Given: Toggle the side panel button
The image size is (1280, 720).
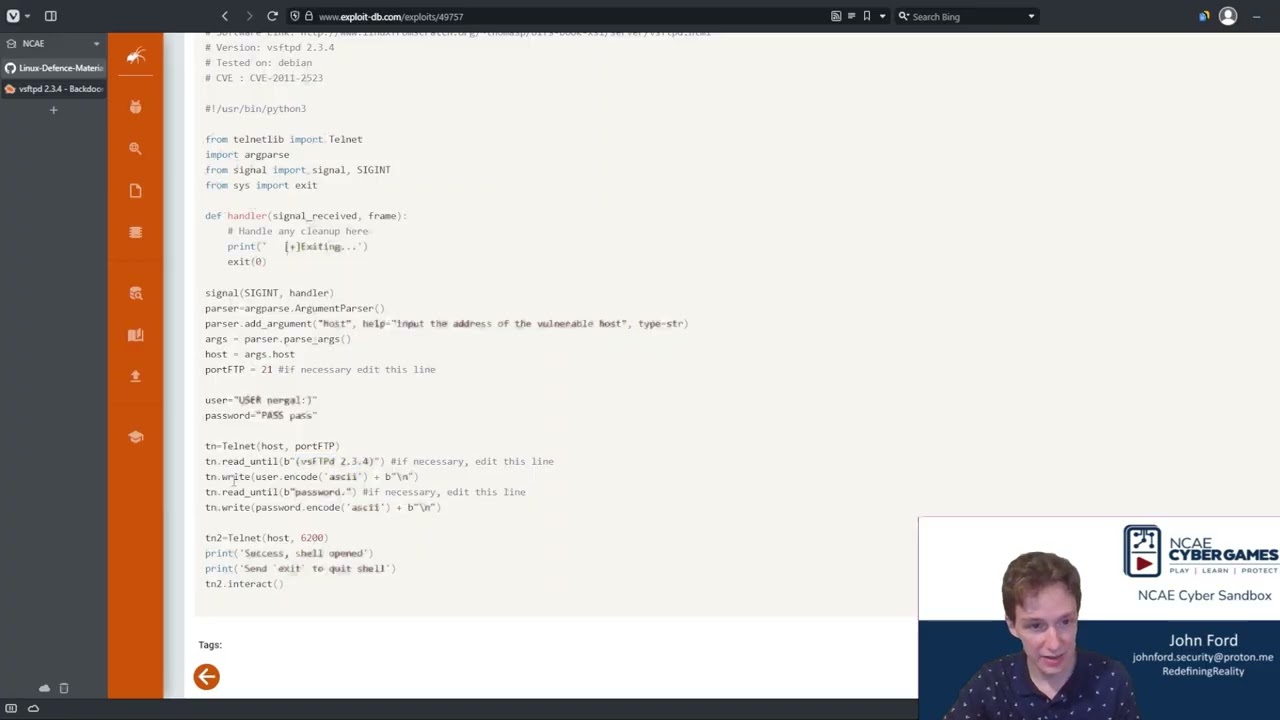Looking at the screenshot, I should pyautogui.click(x=51, y=16).
